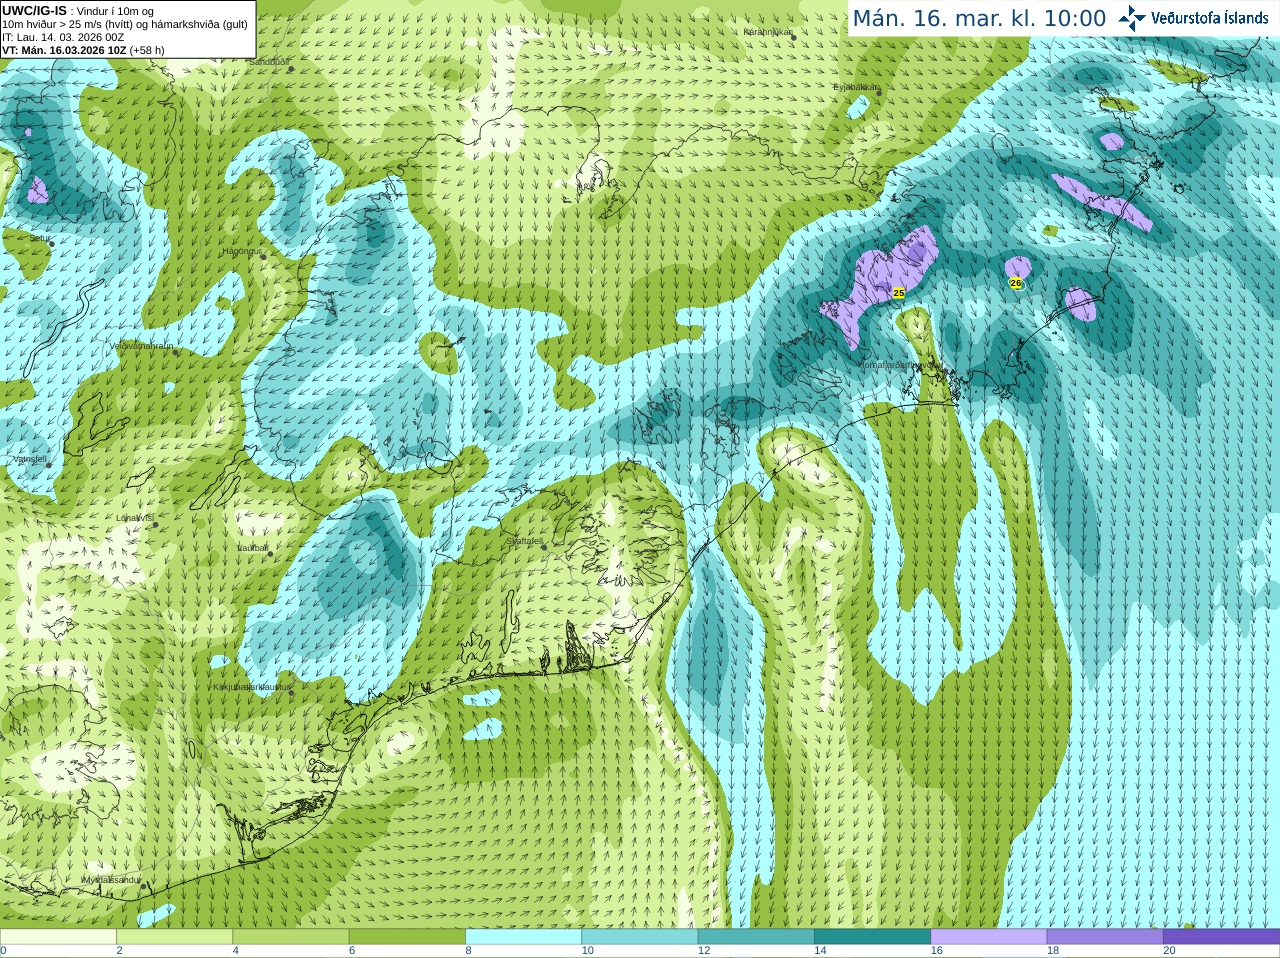Click the 'Eyjabakkar' place label
The image size is (1280, 958).
857,87
